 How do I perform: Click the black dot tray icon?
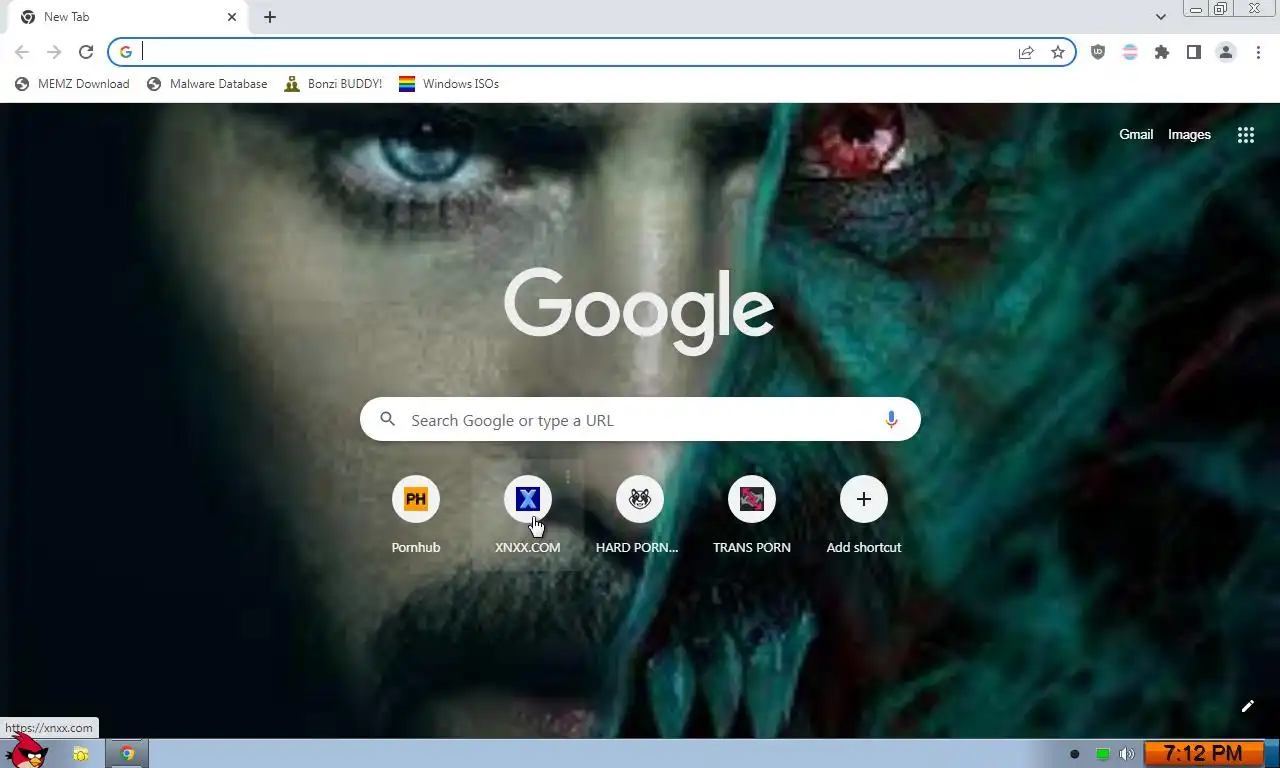point(1075,754)
